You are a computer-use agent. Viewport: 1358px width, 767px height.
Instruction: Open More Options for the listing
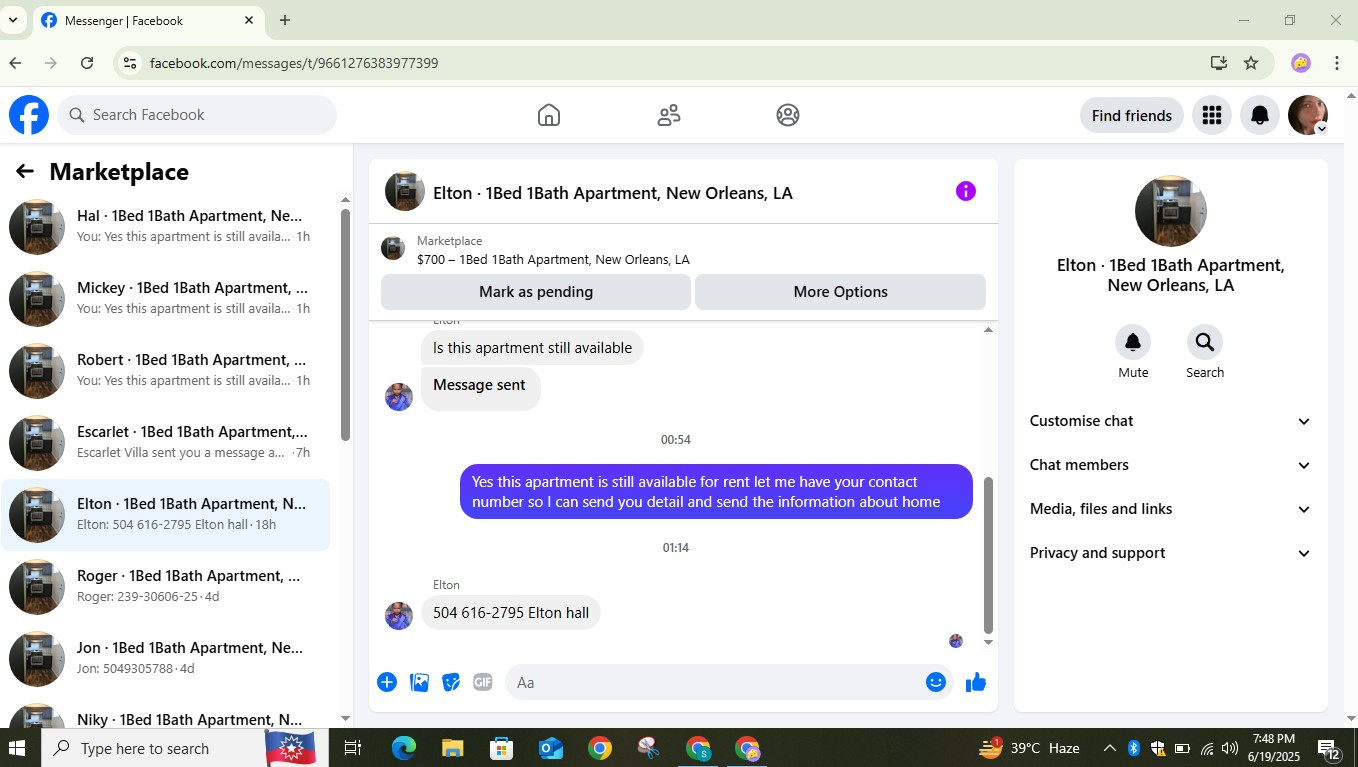click(x=840, y=292)
